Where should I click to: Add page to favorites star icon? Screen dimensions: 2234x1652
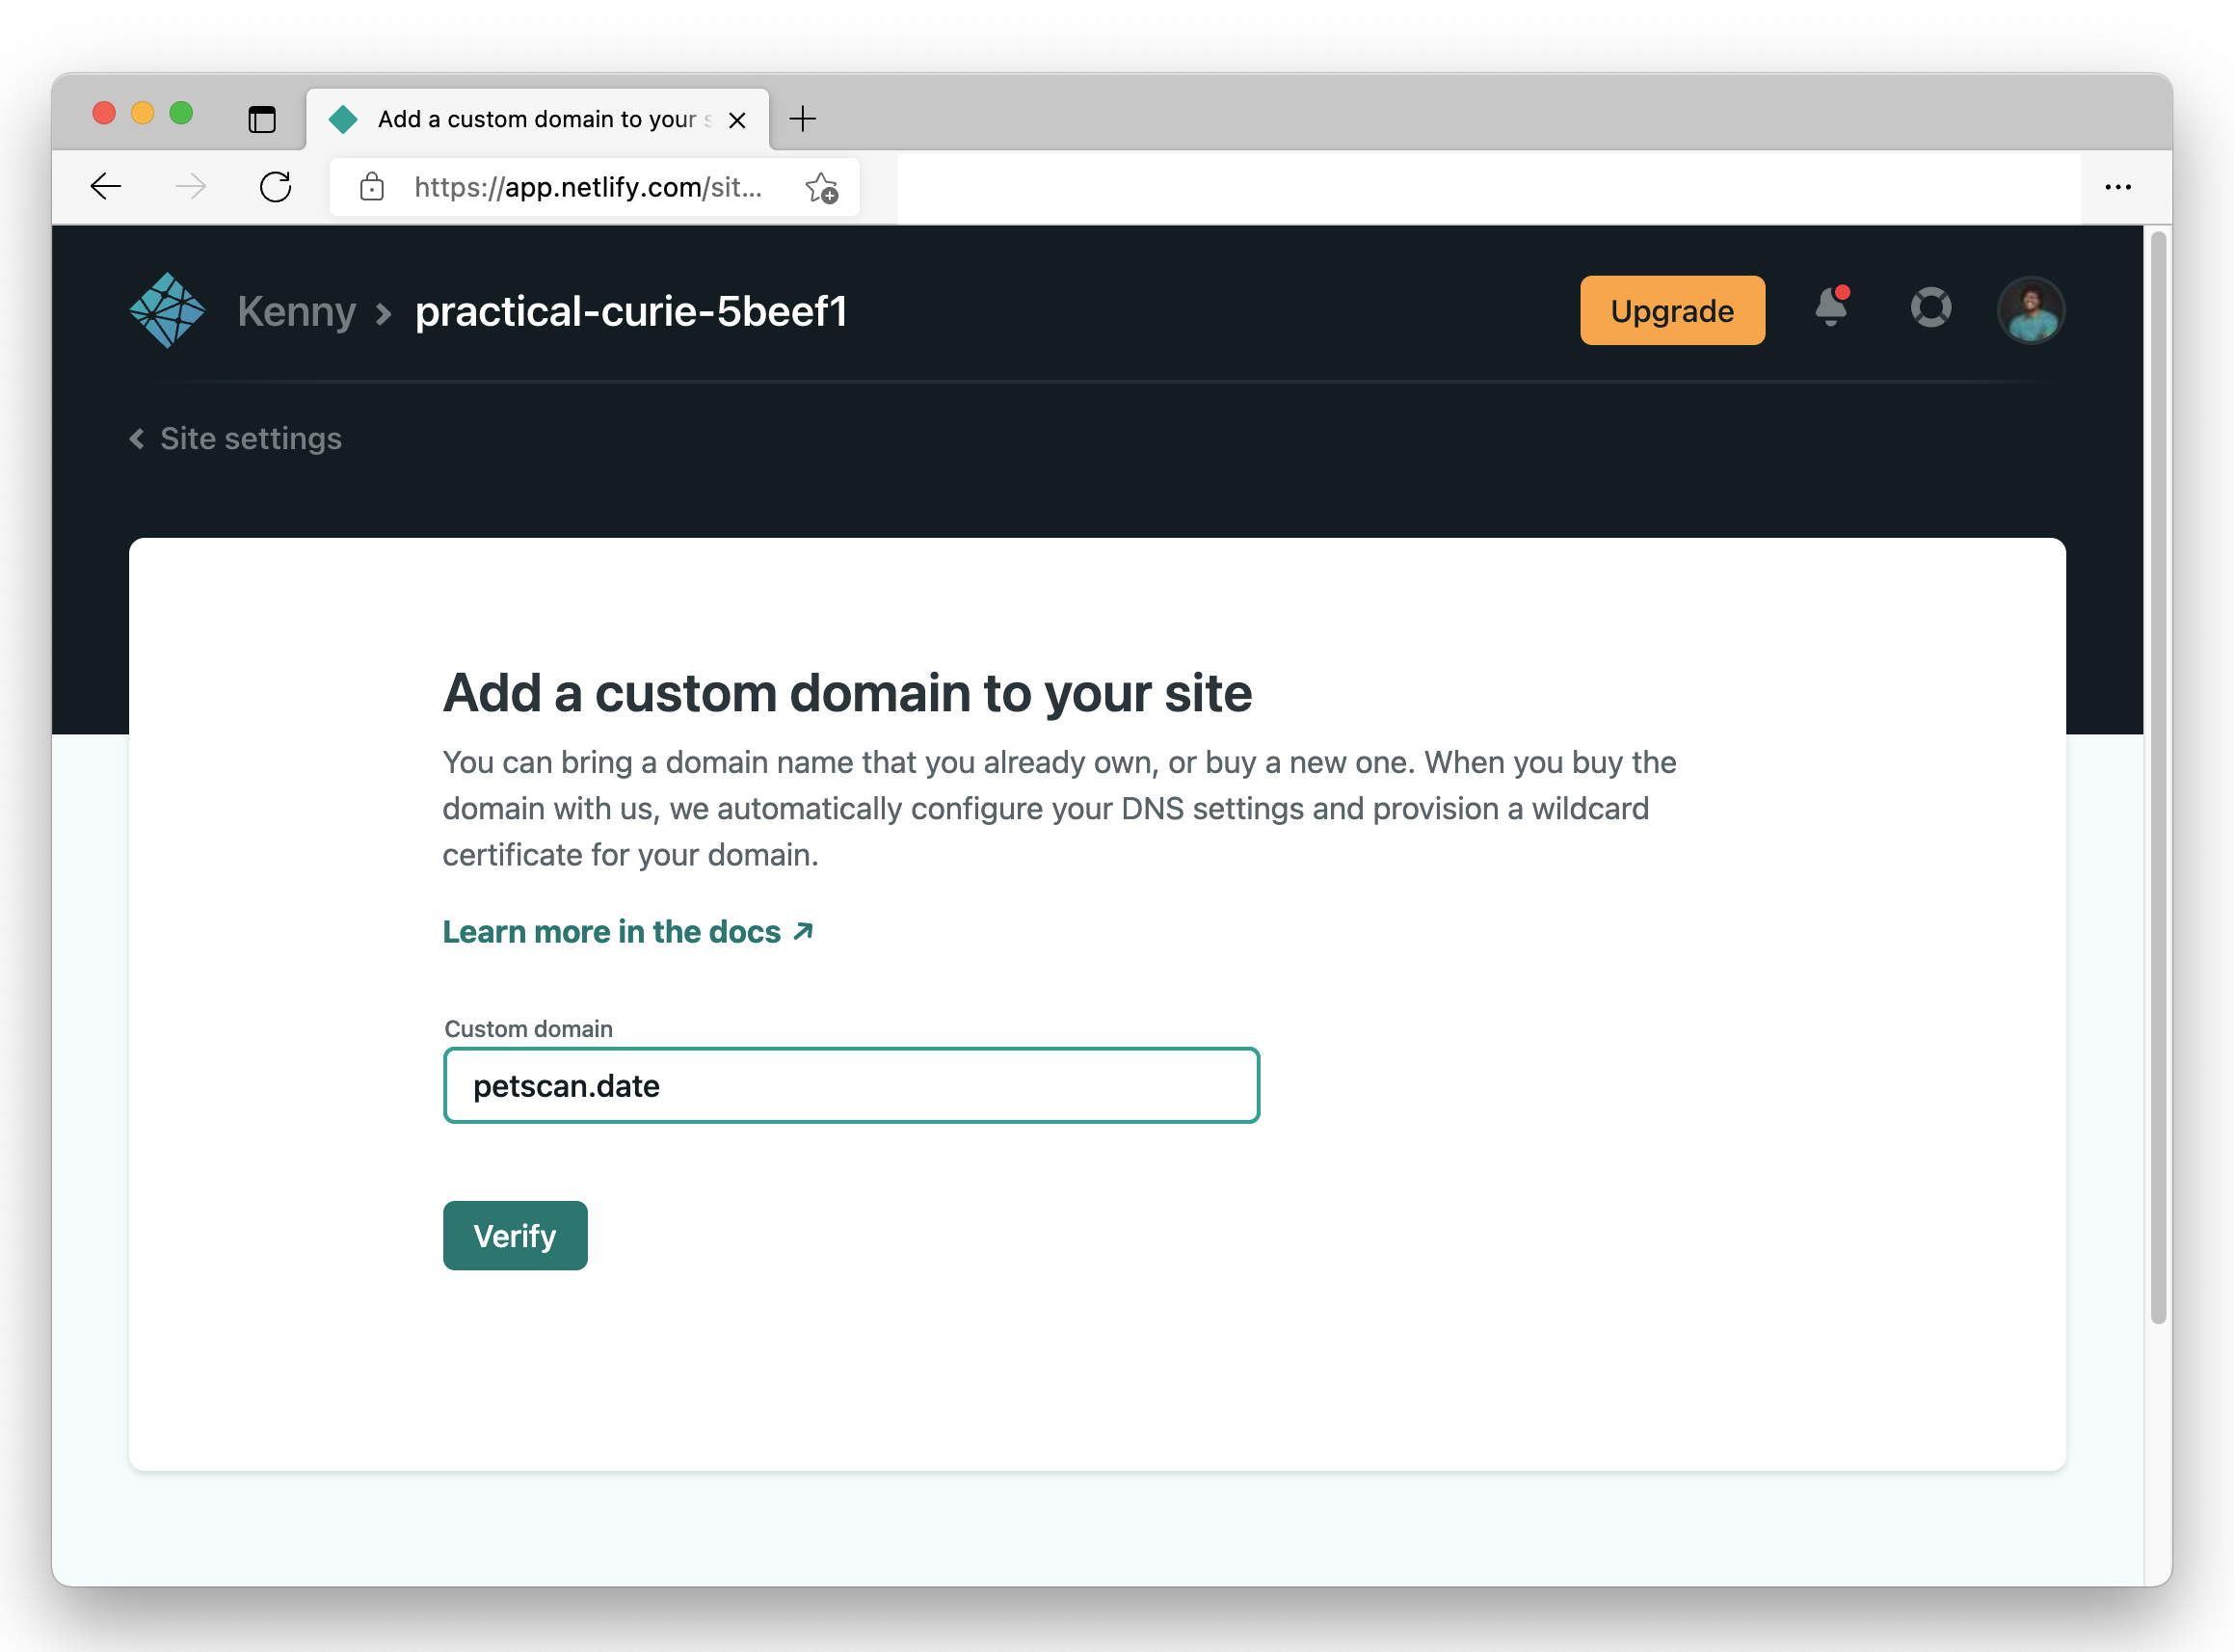point(822,187)
